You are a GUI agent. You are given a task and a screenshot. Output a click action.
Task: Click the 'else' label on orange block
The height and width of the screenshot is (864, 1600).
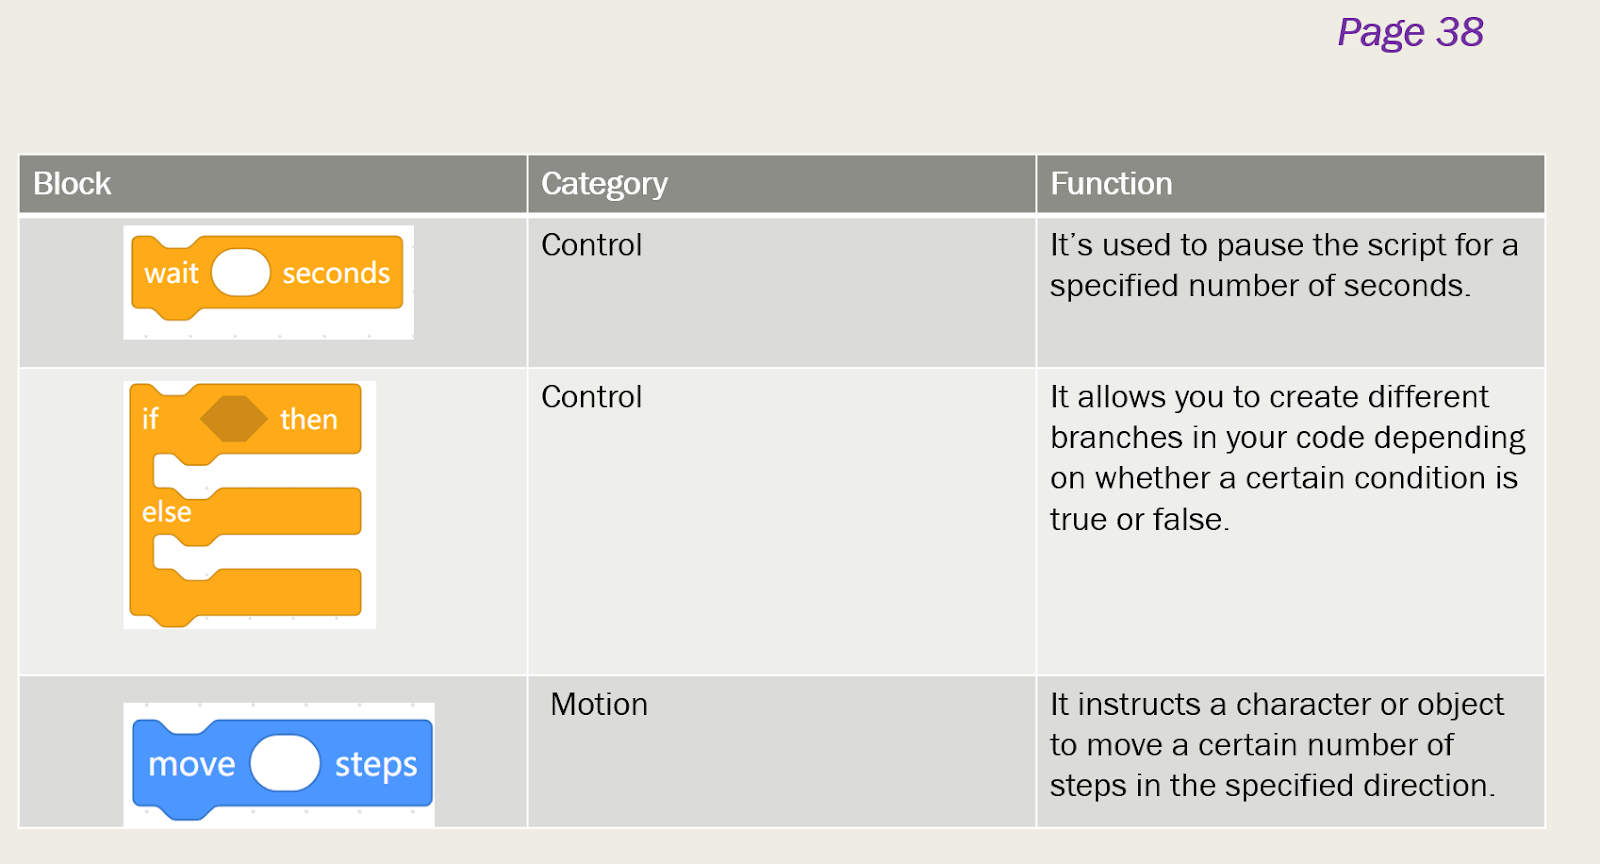pos(166,512)
